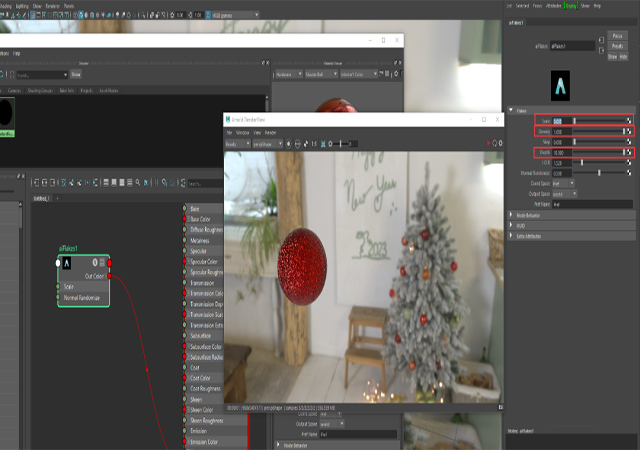Collapse the Flakes section
The image size is (640, 450).
[x=511, y=110]
